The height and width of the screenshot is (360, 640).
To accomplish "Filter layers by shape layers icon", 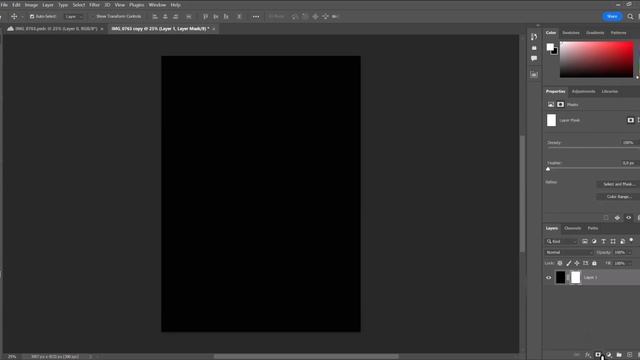I will point(613,241).
